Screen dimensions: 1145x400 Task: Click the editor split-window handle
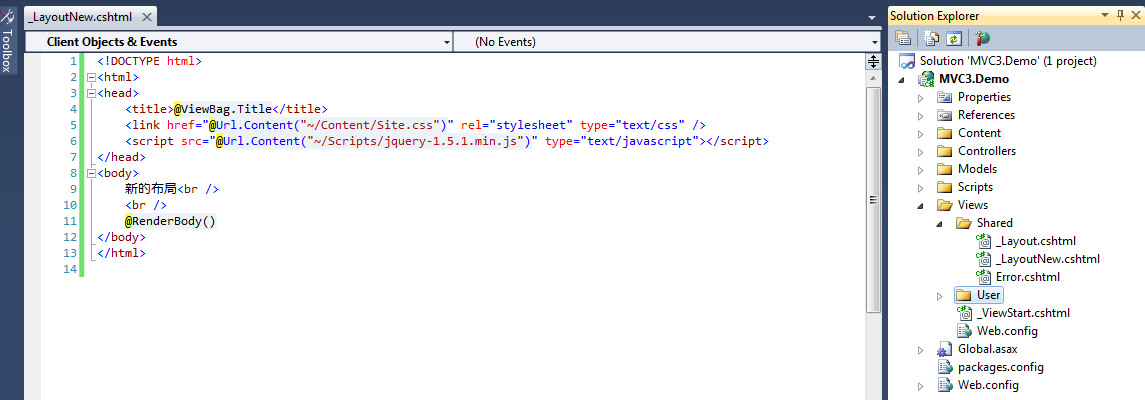pyautogui.click(x=872, y=61)
